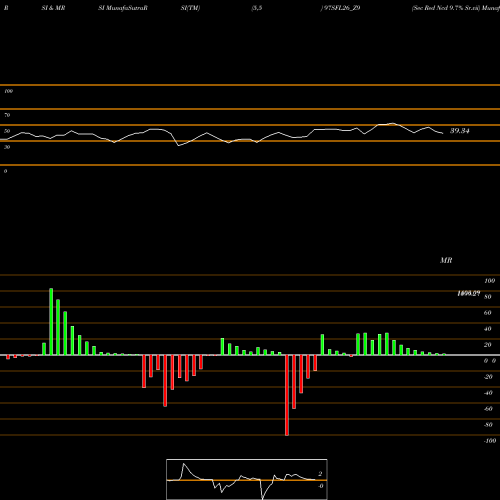The width and height of the screenshot is (500, 500).
Task: Click the 'SI & MR' header text
Action: click(x=53, y=8)
